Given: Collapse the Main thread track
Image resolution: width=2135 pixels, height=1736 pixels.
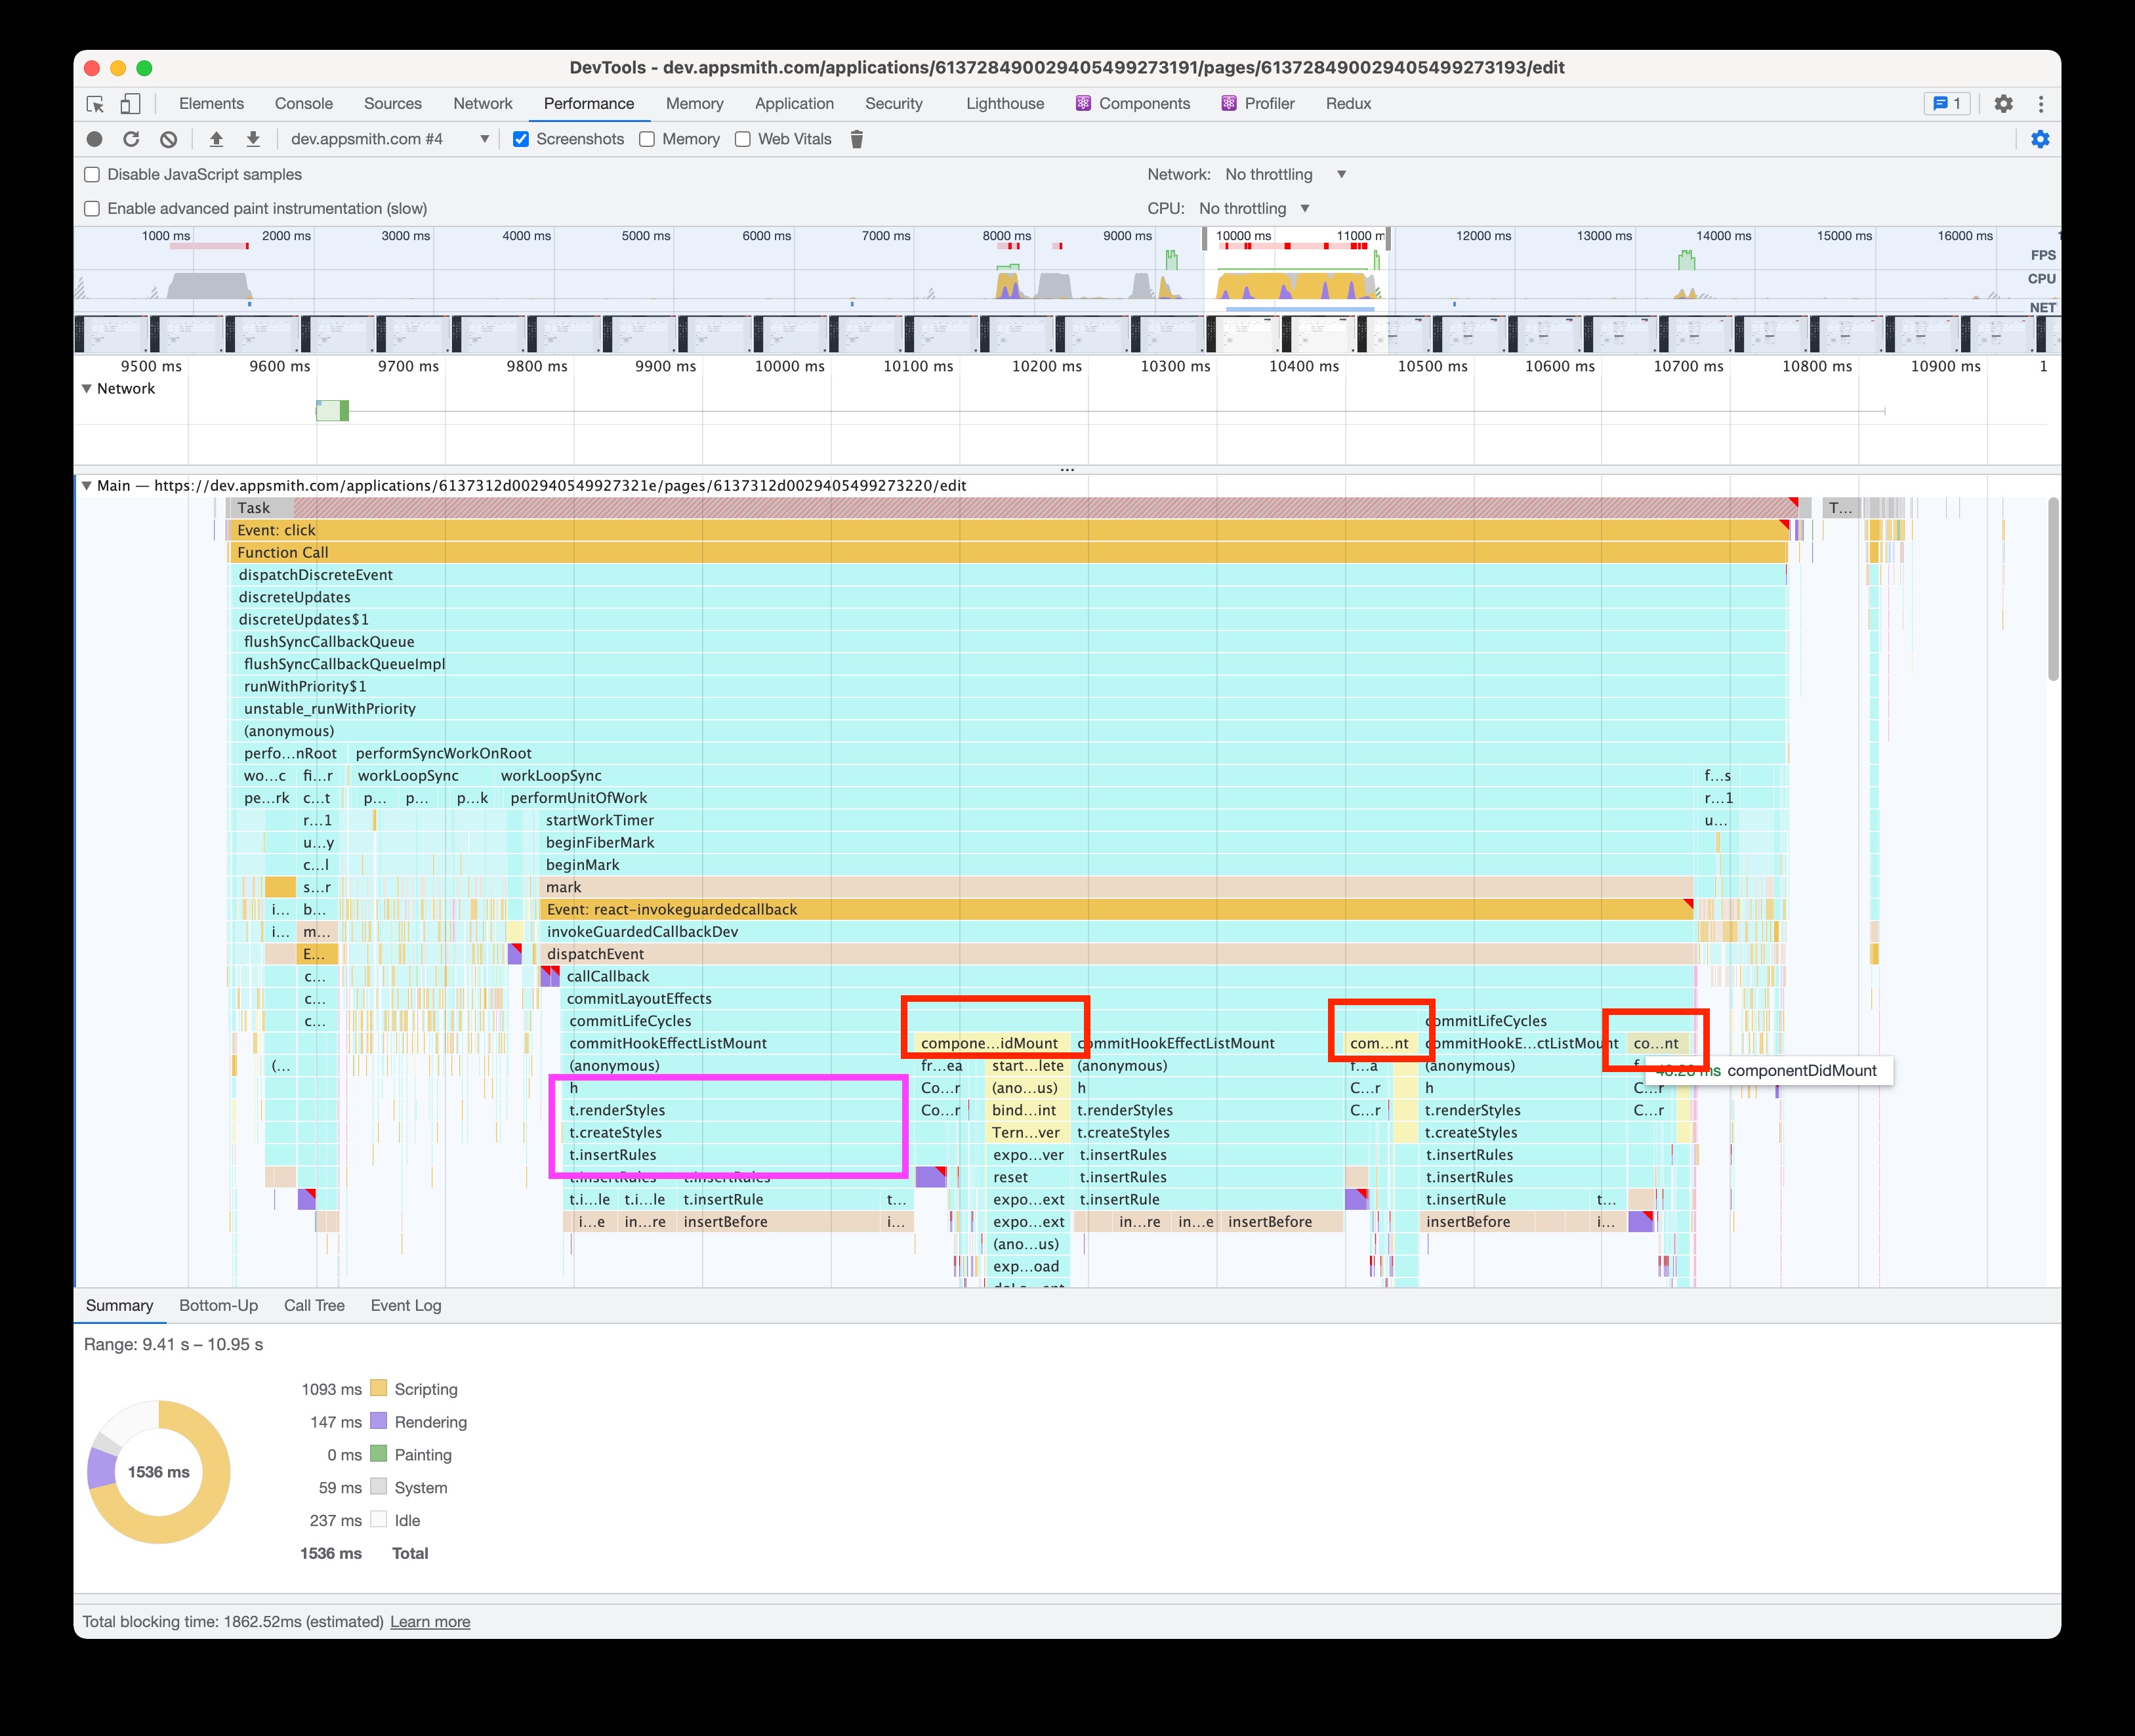Looking at the screenshot, I should 87,485.
